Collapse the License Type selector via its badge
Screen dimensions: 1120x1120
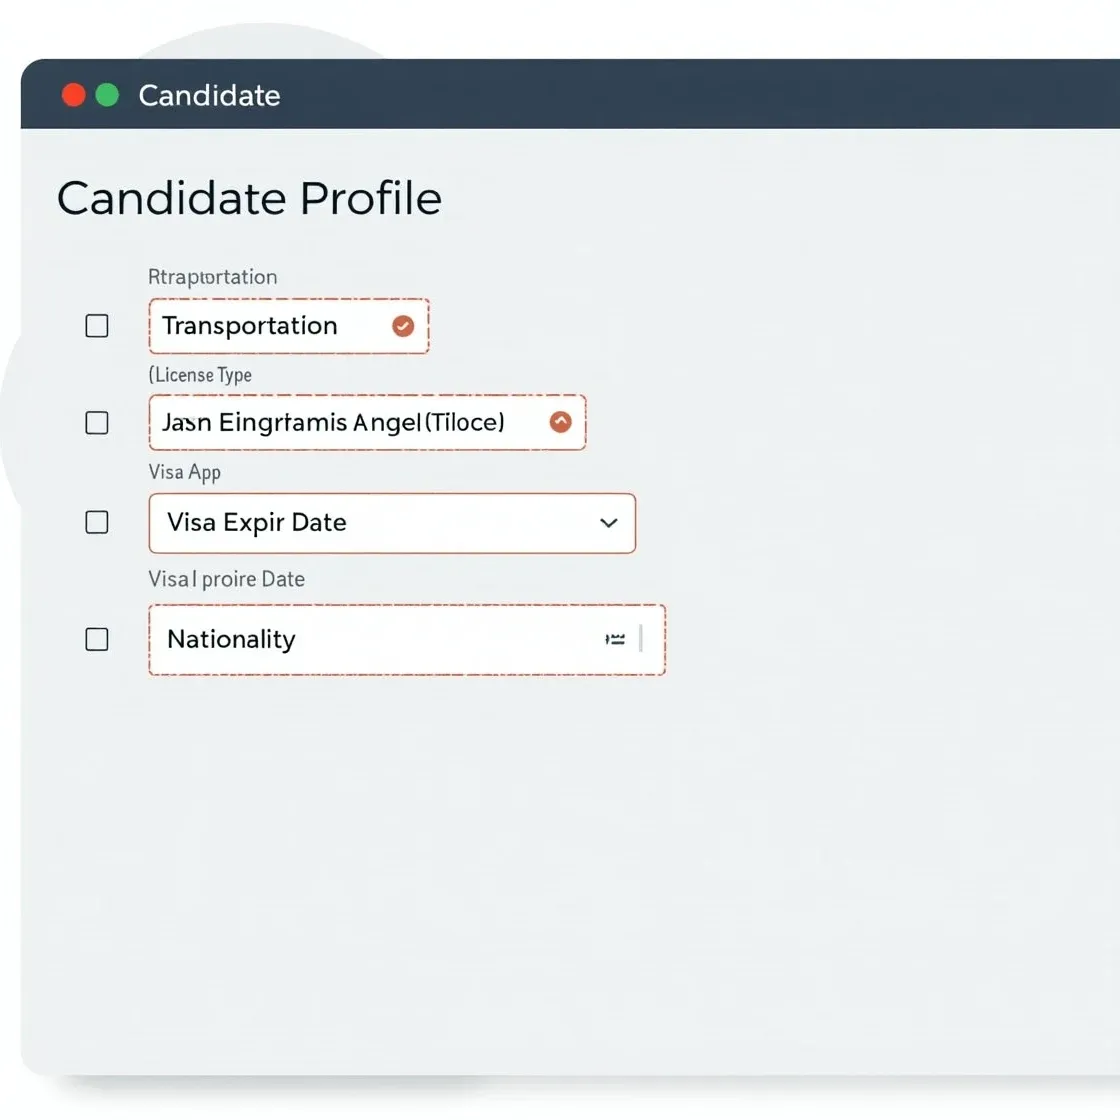[560, 422]
